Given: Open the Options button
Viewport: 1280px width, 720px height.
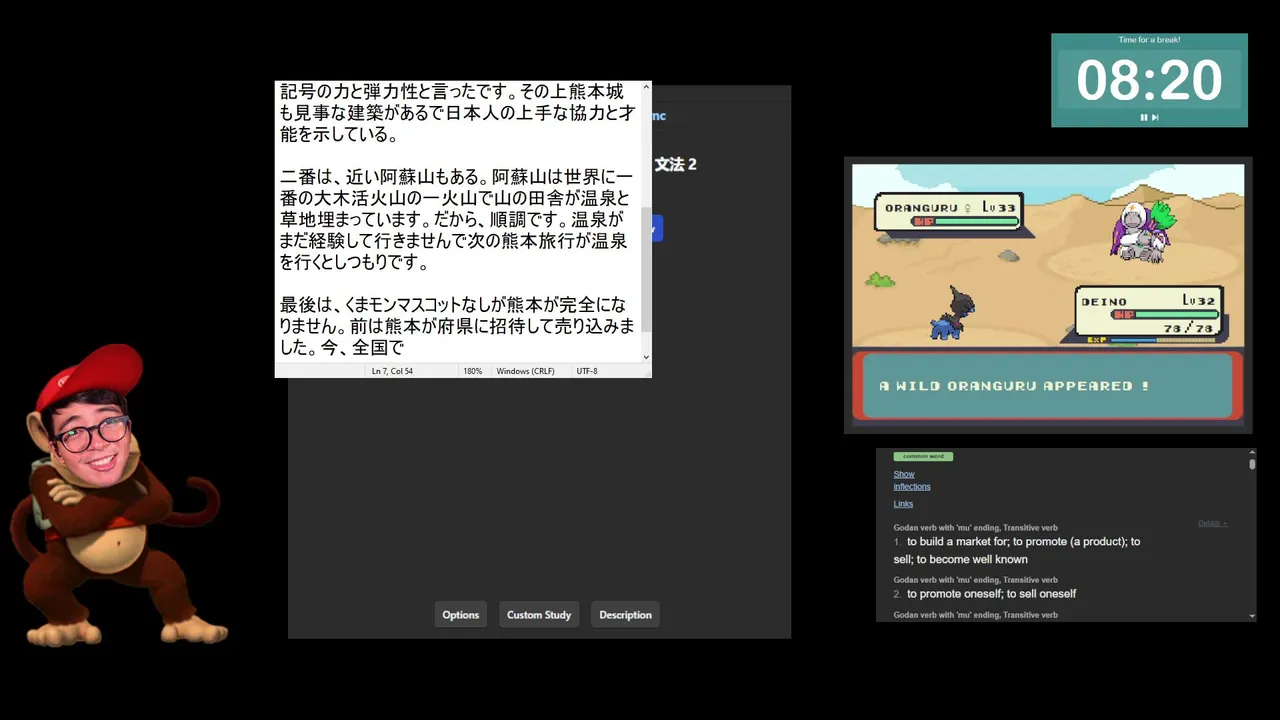Looking at the screenshot, I should pos(461,615).
